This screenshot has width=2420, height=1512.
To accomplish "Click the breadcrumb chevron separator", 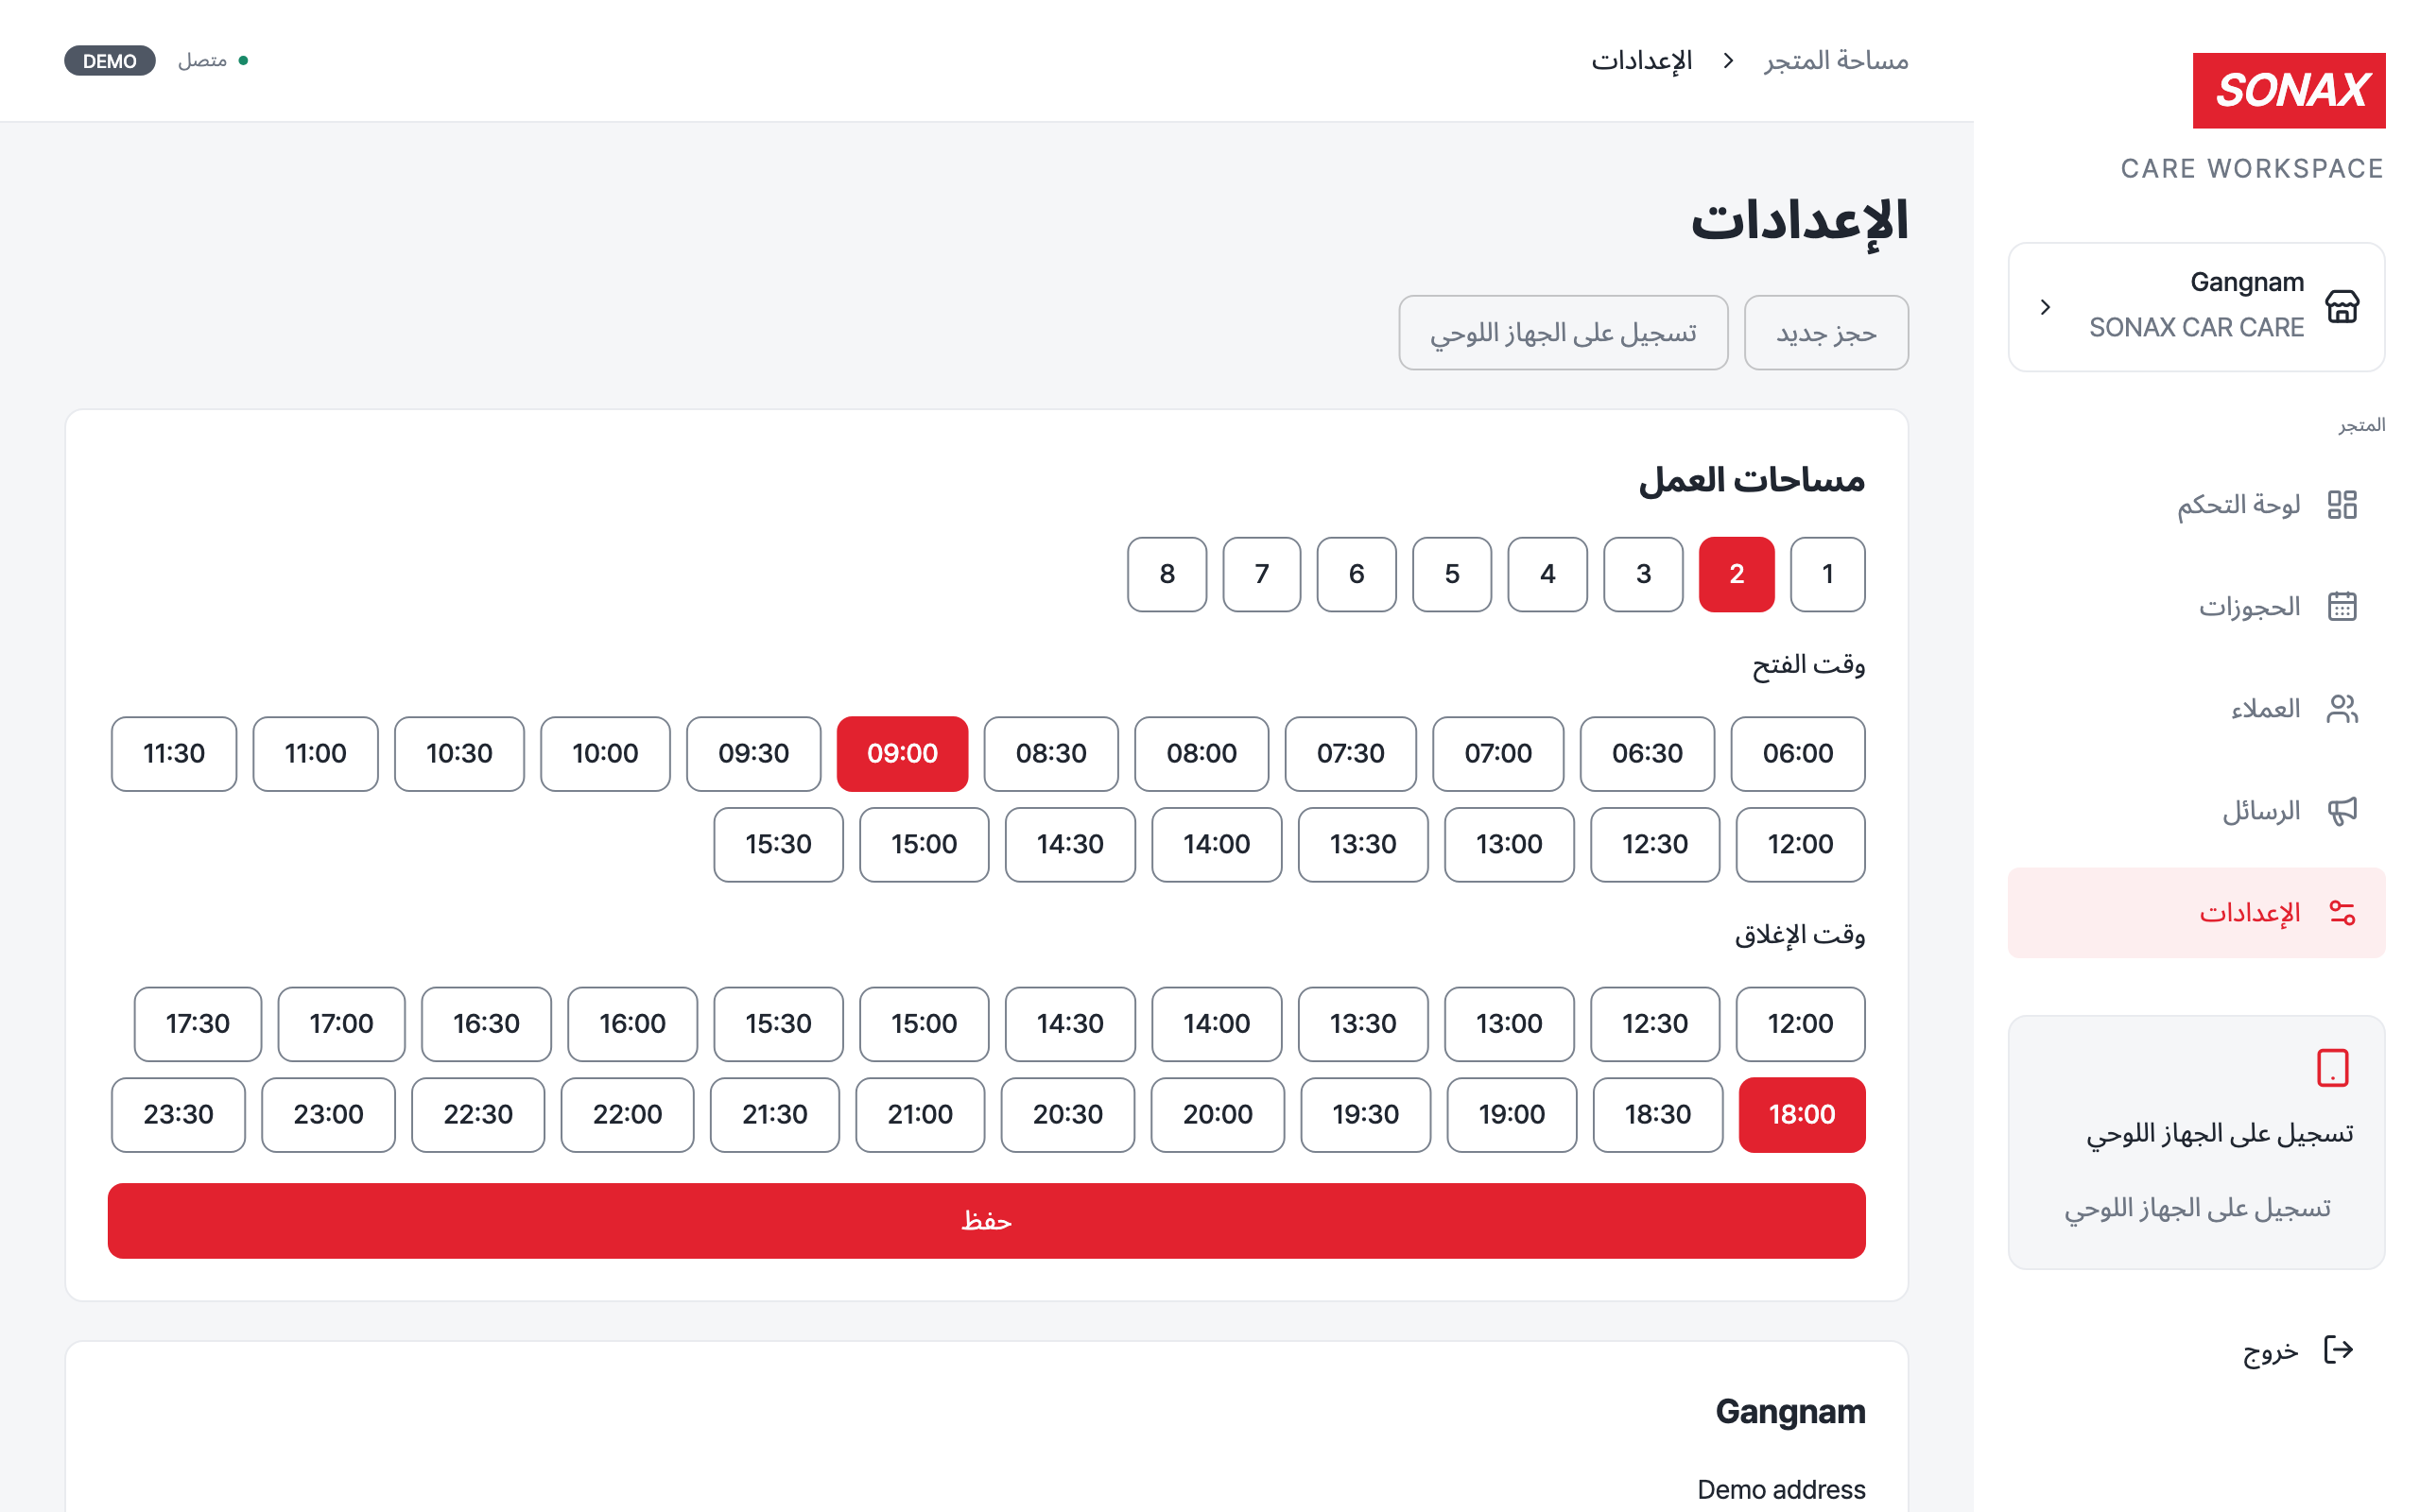I will [1728, 60].
